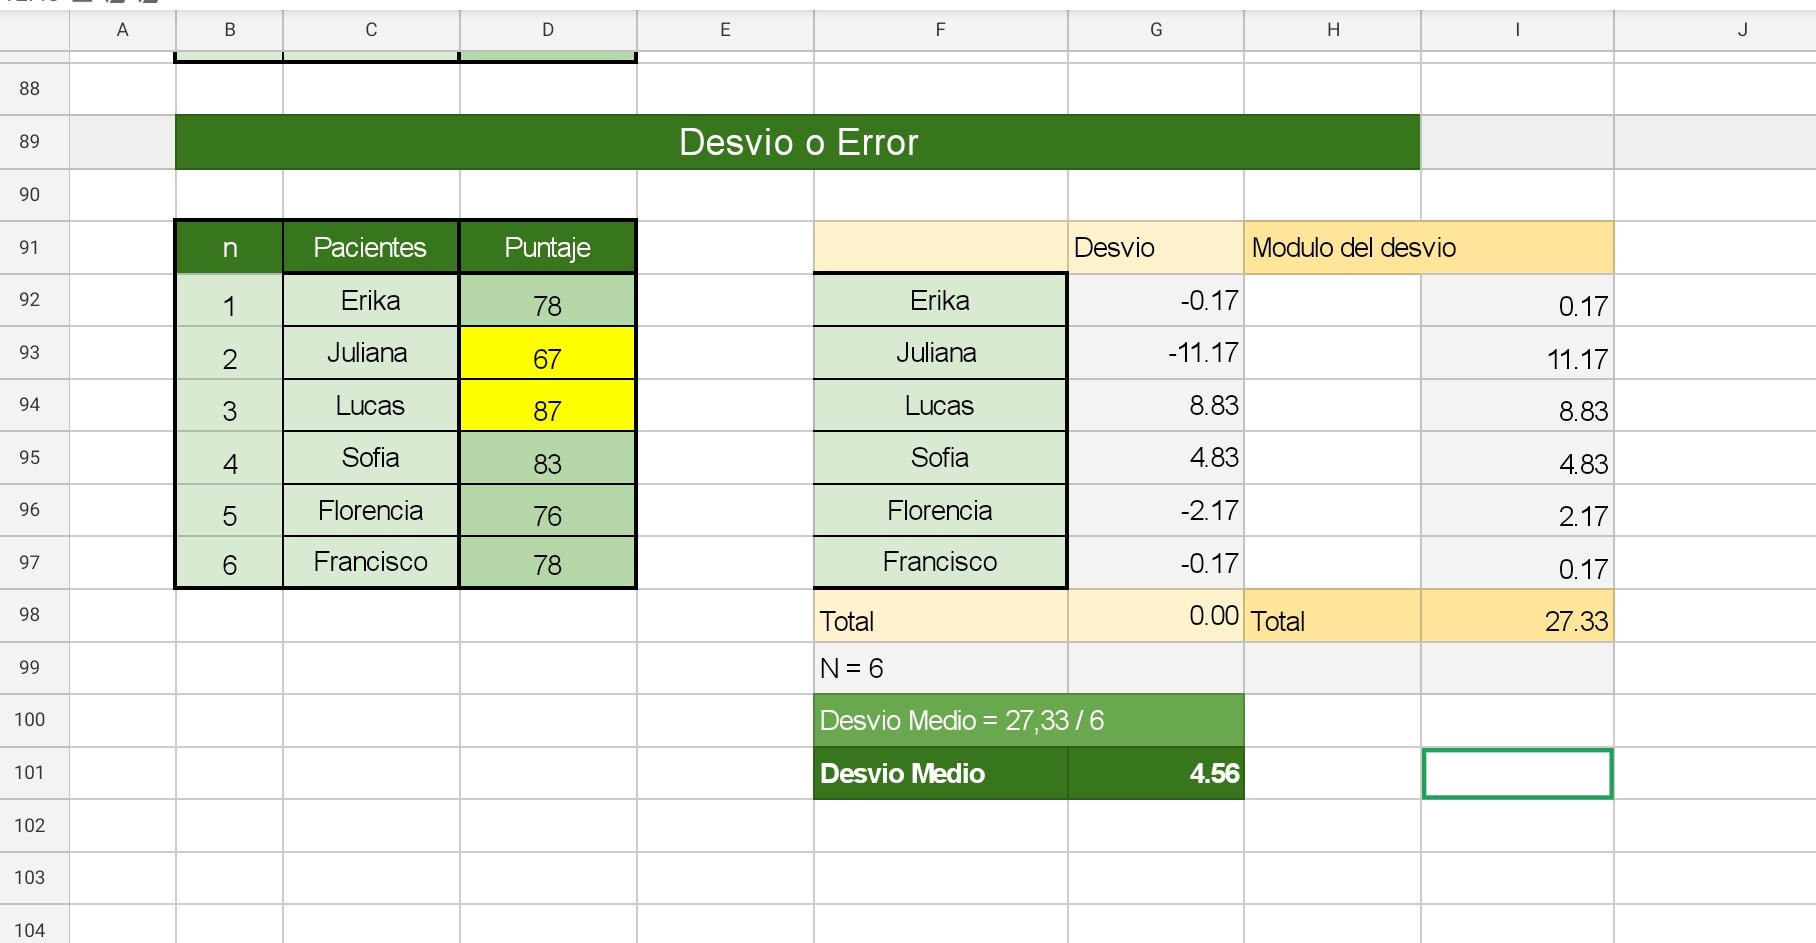Viewport: 1816px width, 943px height.
Task: Click 'Desvio Medio = 27,33 / 6' cell
Action: tap(1028, 721)
